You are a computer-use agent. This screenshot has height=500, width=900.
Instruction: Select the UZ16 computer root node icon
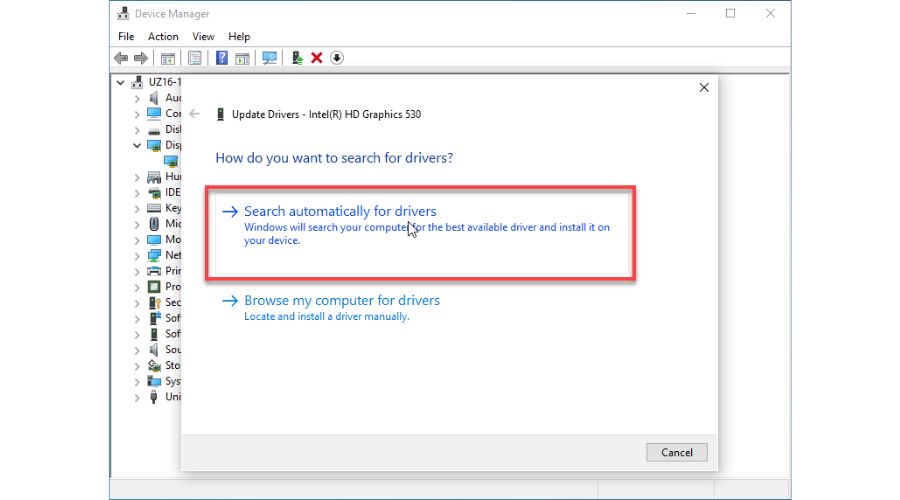(137, 82)
